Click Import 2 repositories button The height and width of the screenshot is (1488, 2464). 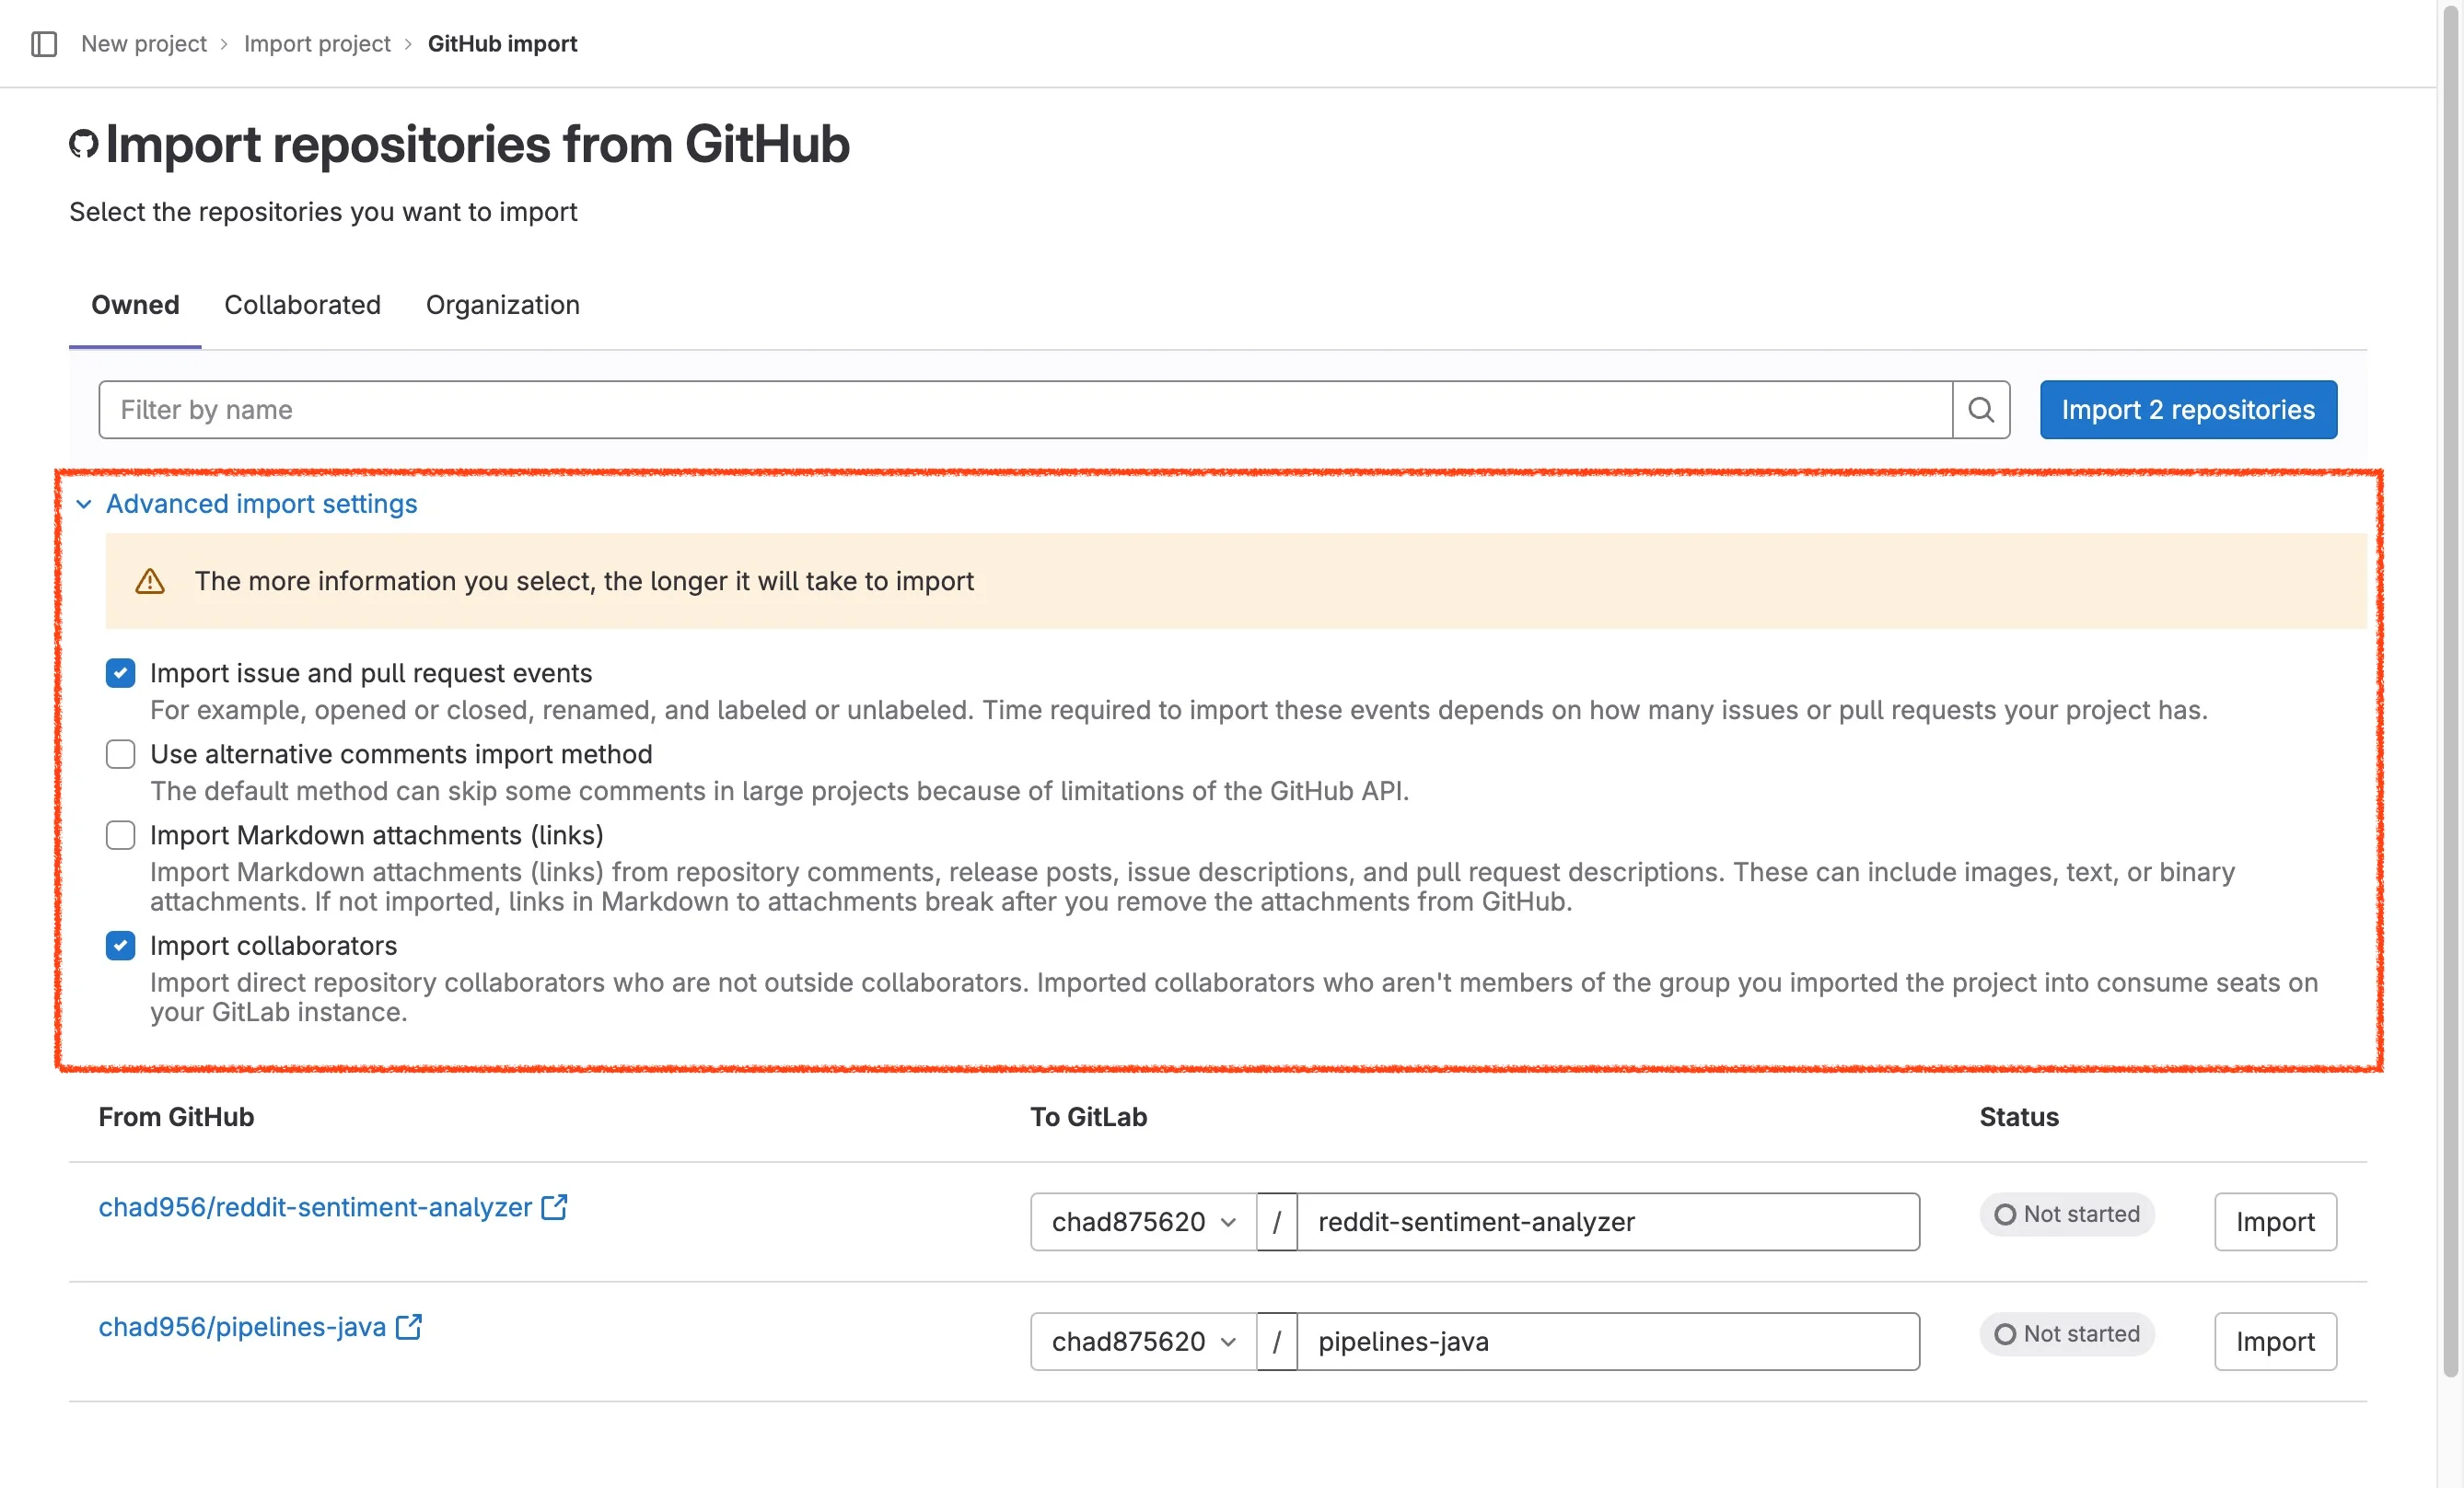pos(2187,410)
